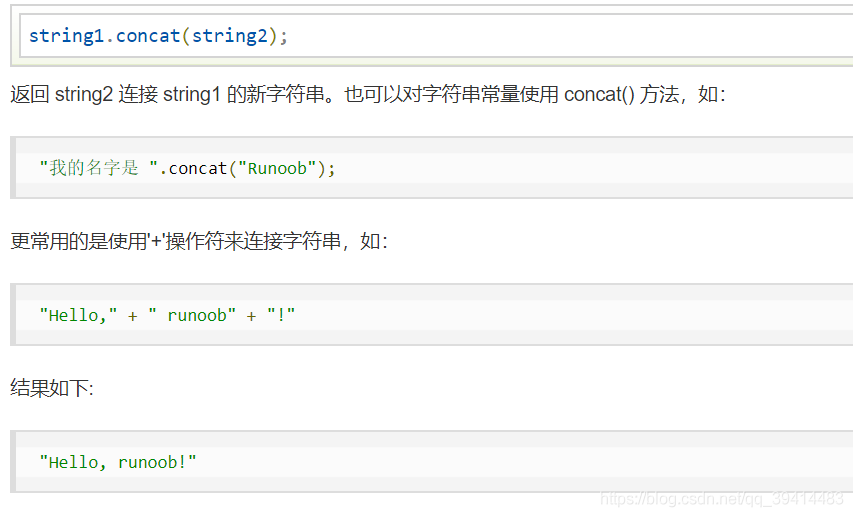Click .concat method call in second code block
This screenshot has width=853, height=517.
click(193, 168)
